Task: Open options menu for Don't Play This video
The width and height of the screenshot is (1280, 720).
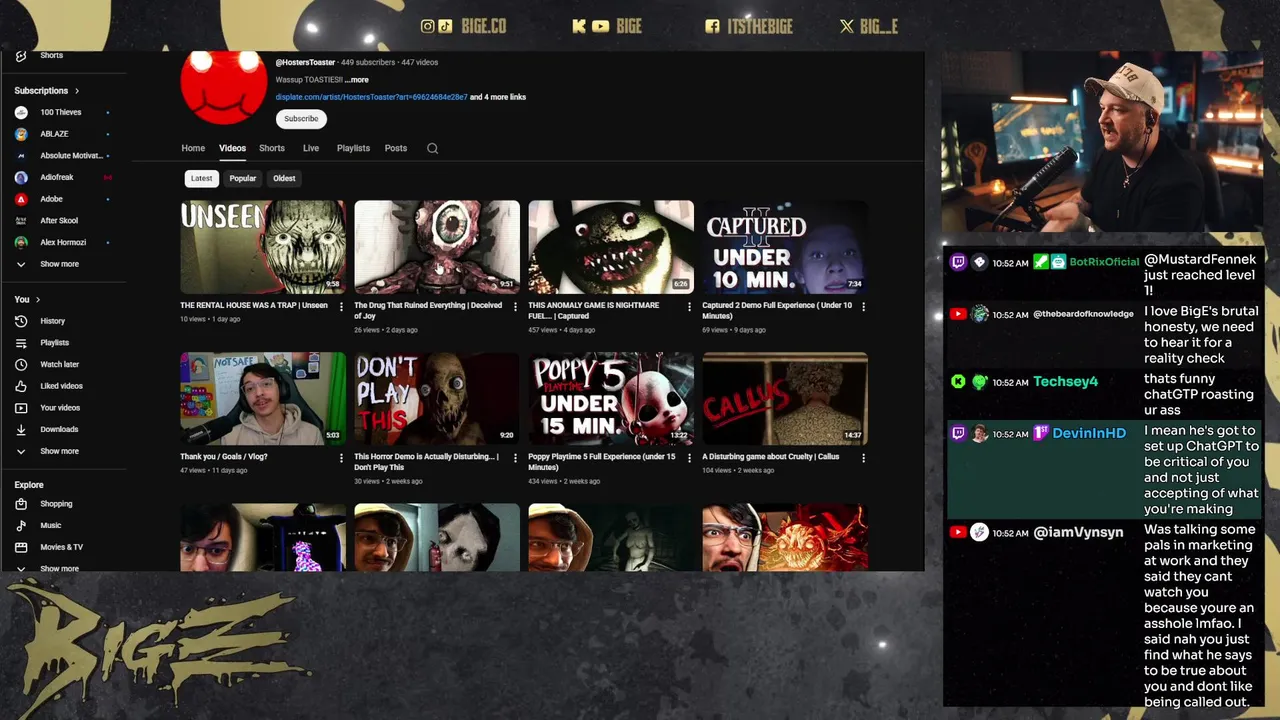Action: tap(515, 458)
